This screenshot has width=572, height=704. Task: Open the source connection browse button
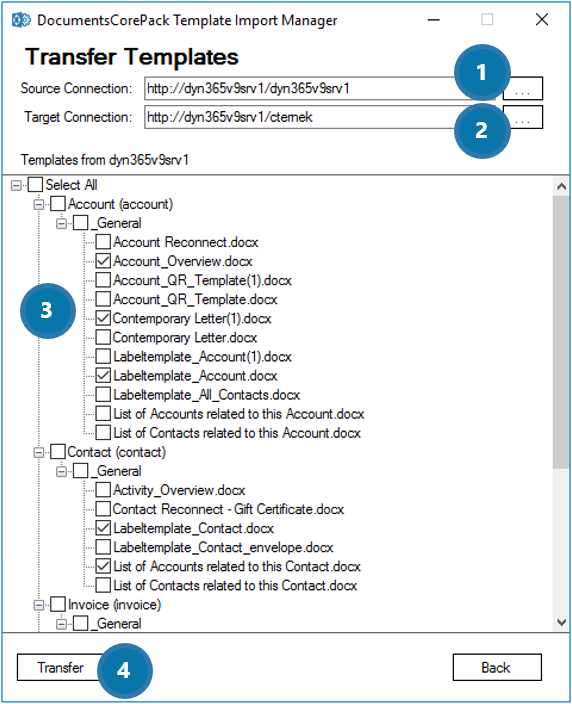tap(523, 88)
